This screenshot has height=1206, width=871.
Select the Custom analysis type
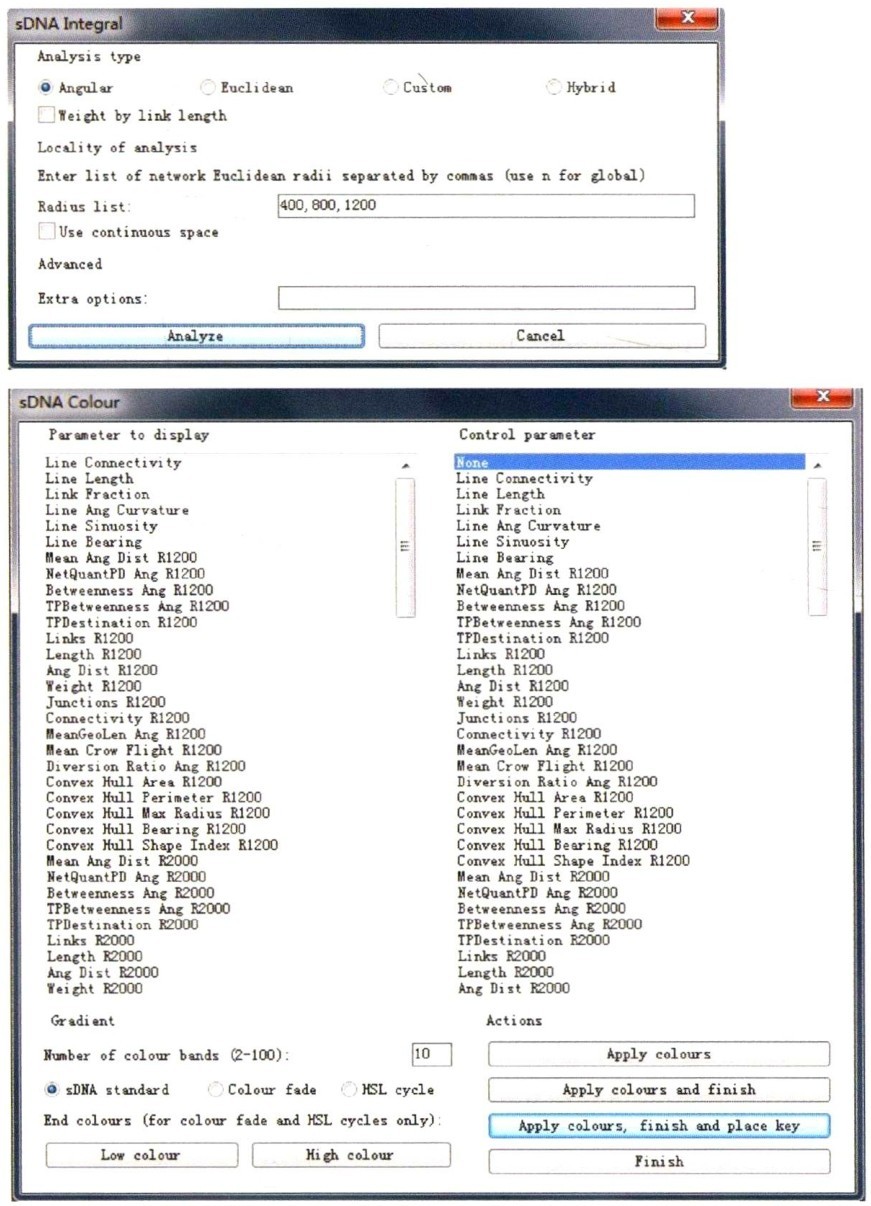click(x=391, y=88)
